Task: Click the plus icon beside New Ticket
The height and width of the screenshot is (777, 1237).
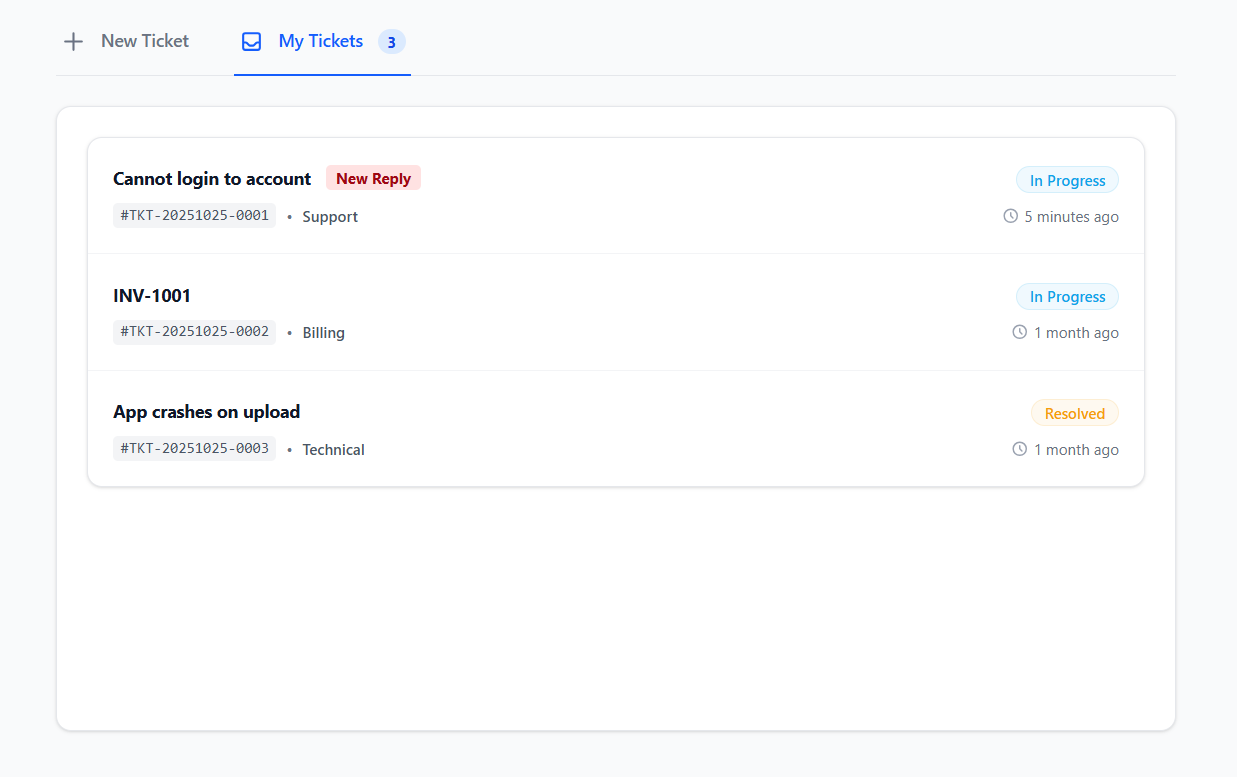Action: pos(73,42)
